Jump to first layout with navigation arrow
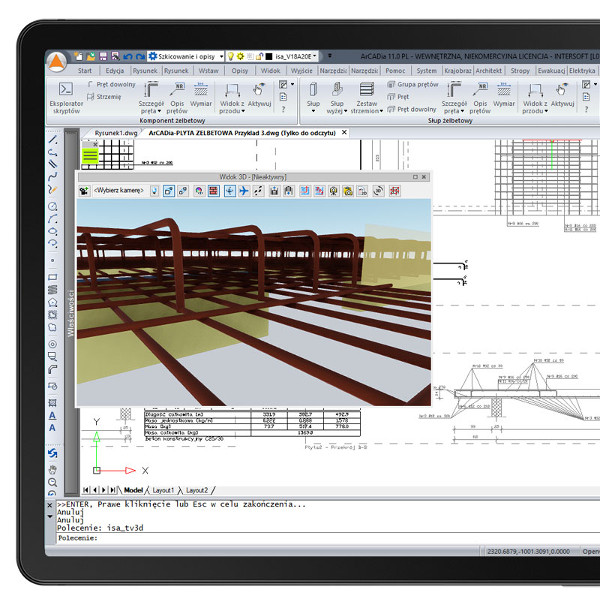The width and height of the screenshot is (600, 605). tap(86, 490)
